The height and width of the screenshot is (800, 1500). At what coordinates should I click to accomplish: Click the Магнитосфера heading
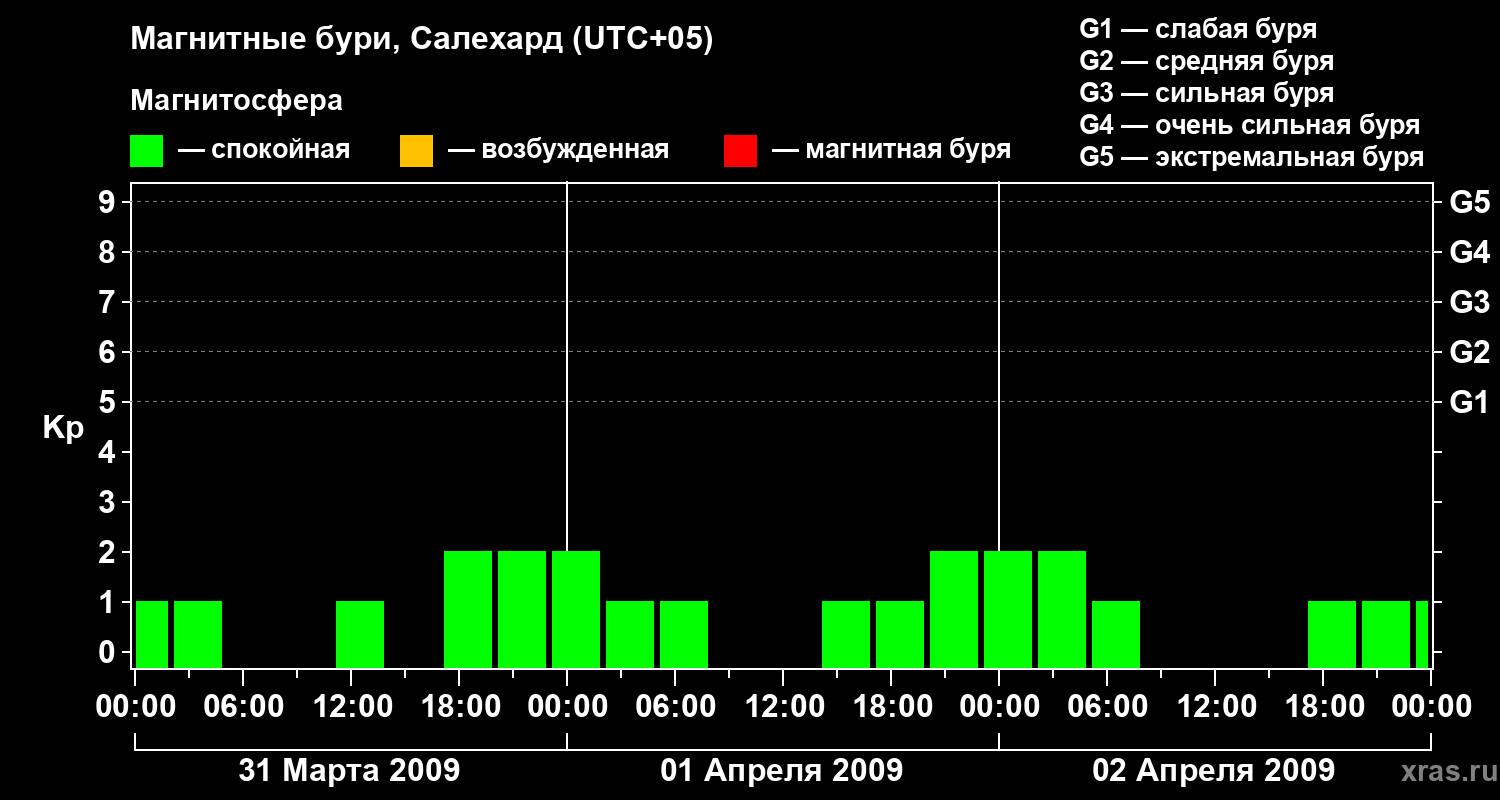point(236,101)
